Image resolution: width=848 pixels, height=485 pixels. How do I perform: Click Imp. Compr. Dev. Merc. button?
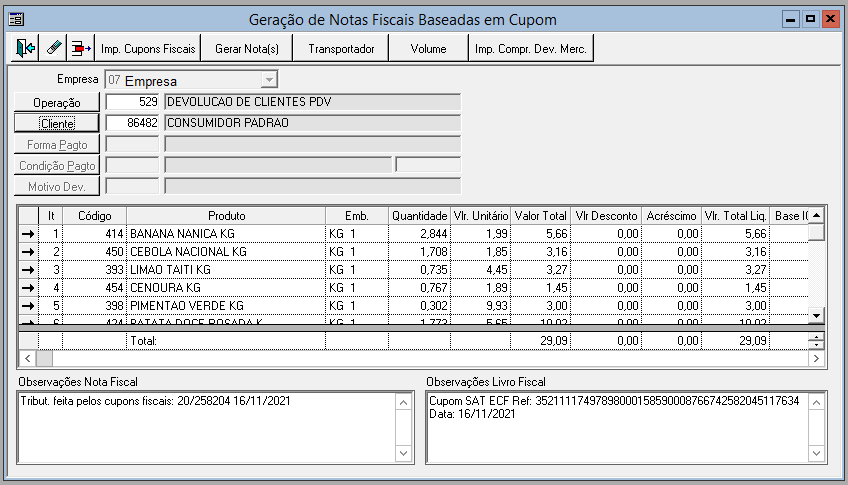click(531, 48)
